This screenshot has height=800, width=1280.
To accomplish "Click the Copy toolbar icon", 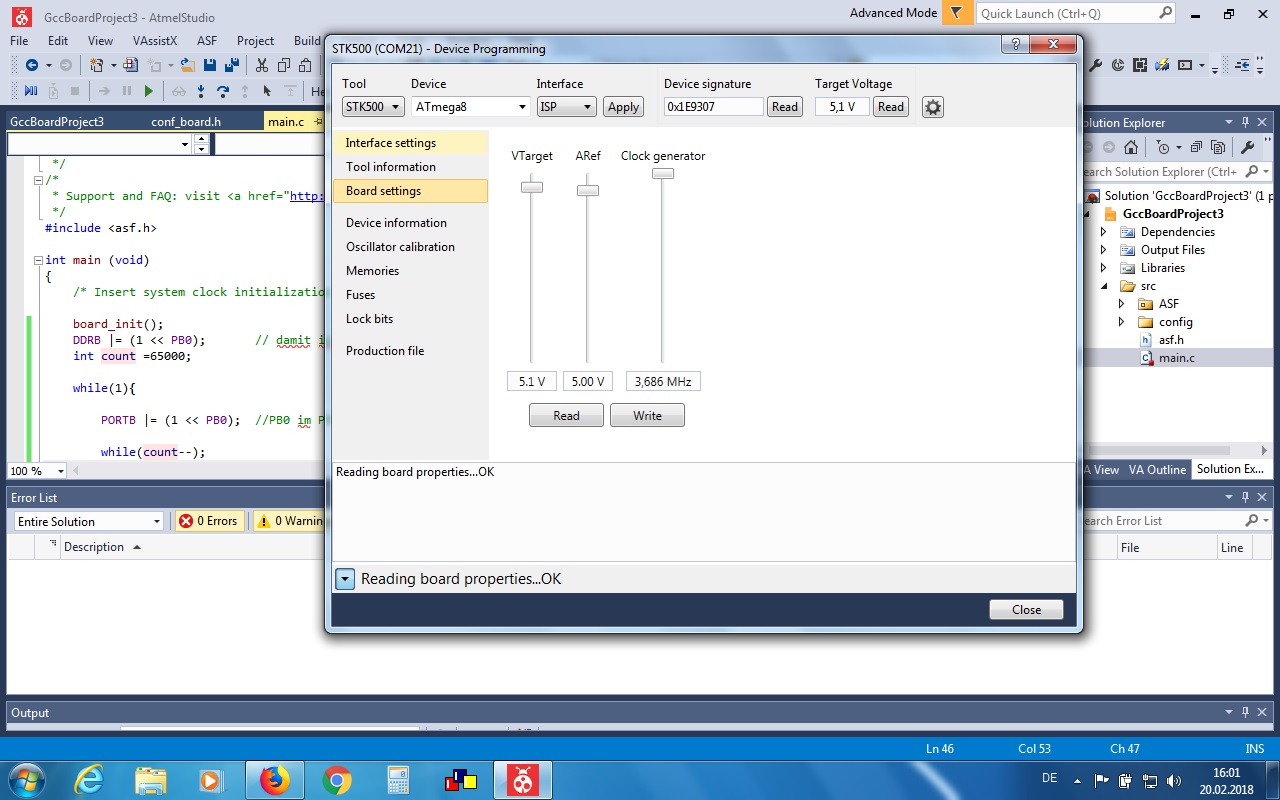I will point(284,65).
